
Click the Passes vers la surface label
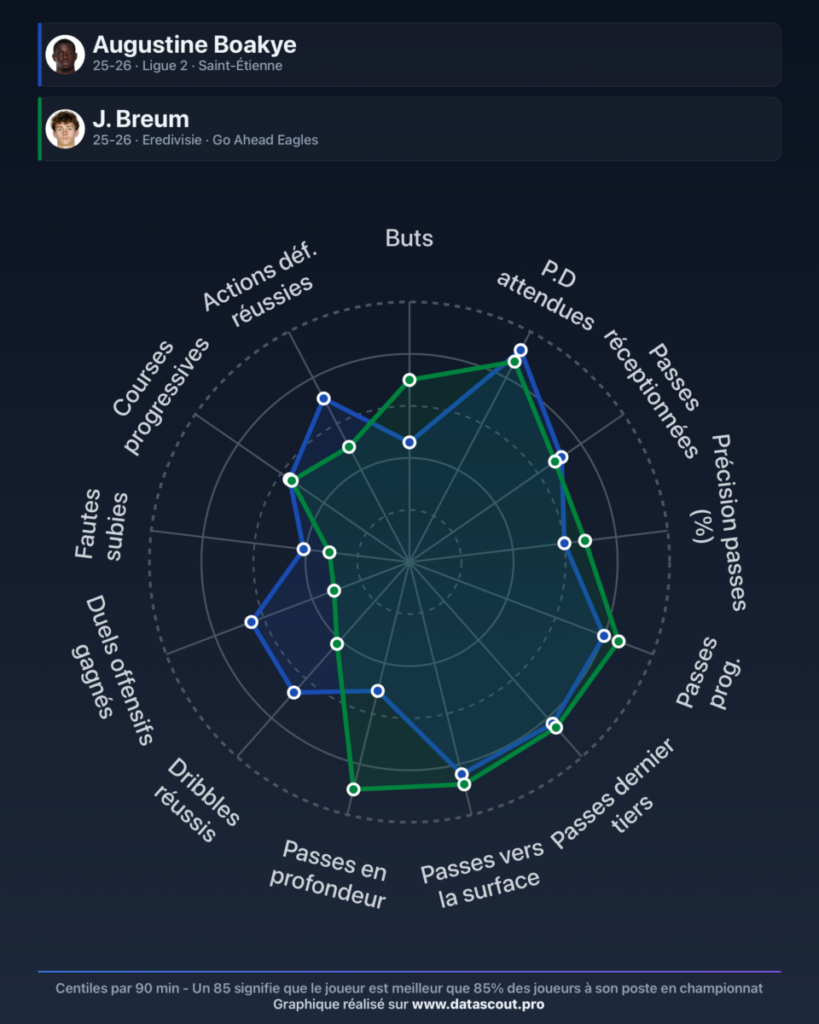click(482, 873)
